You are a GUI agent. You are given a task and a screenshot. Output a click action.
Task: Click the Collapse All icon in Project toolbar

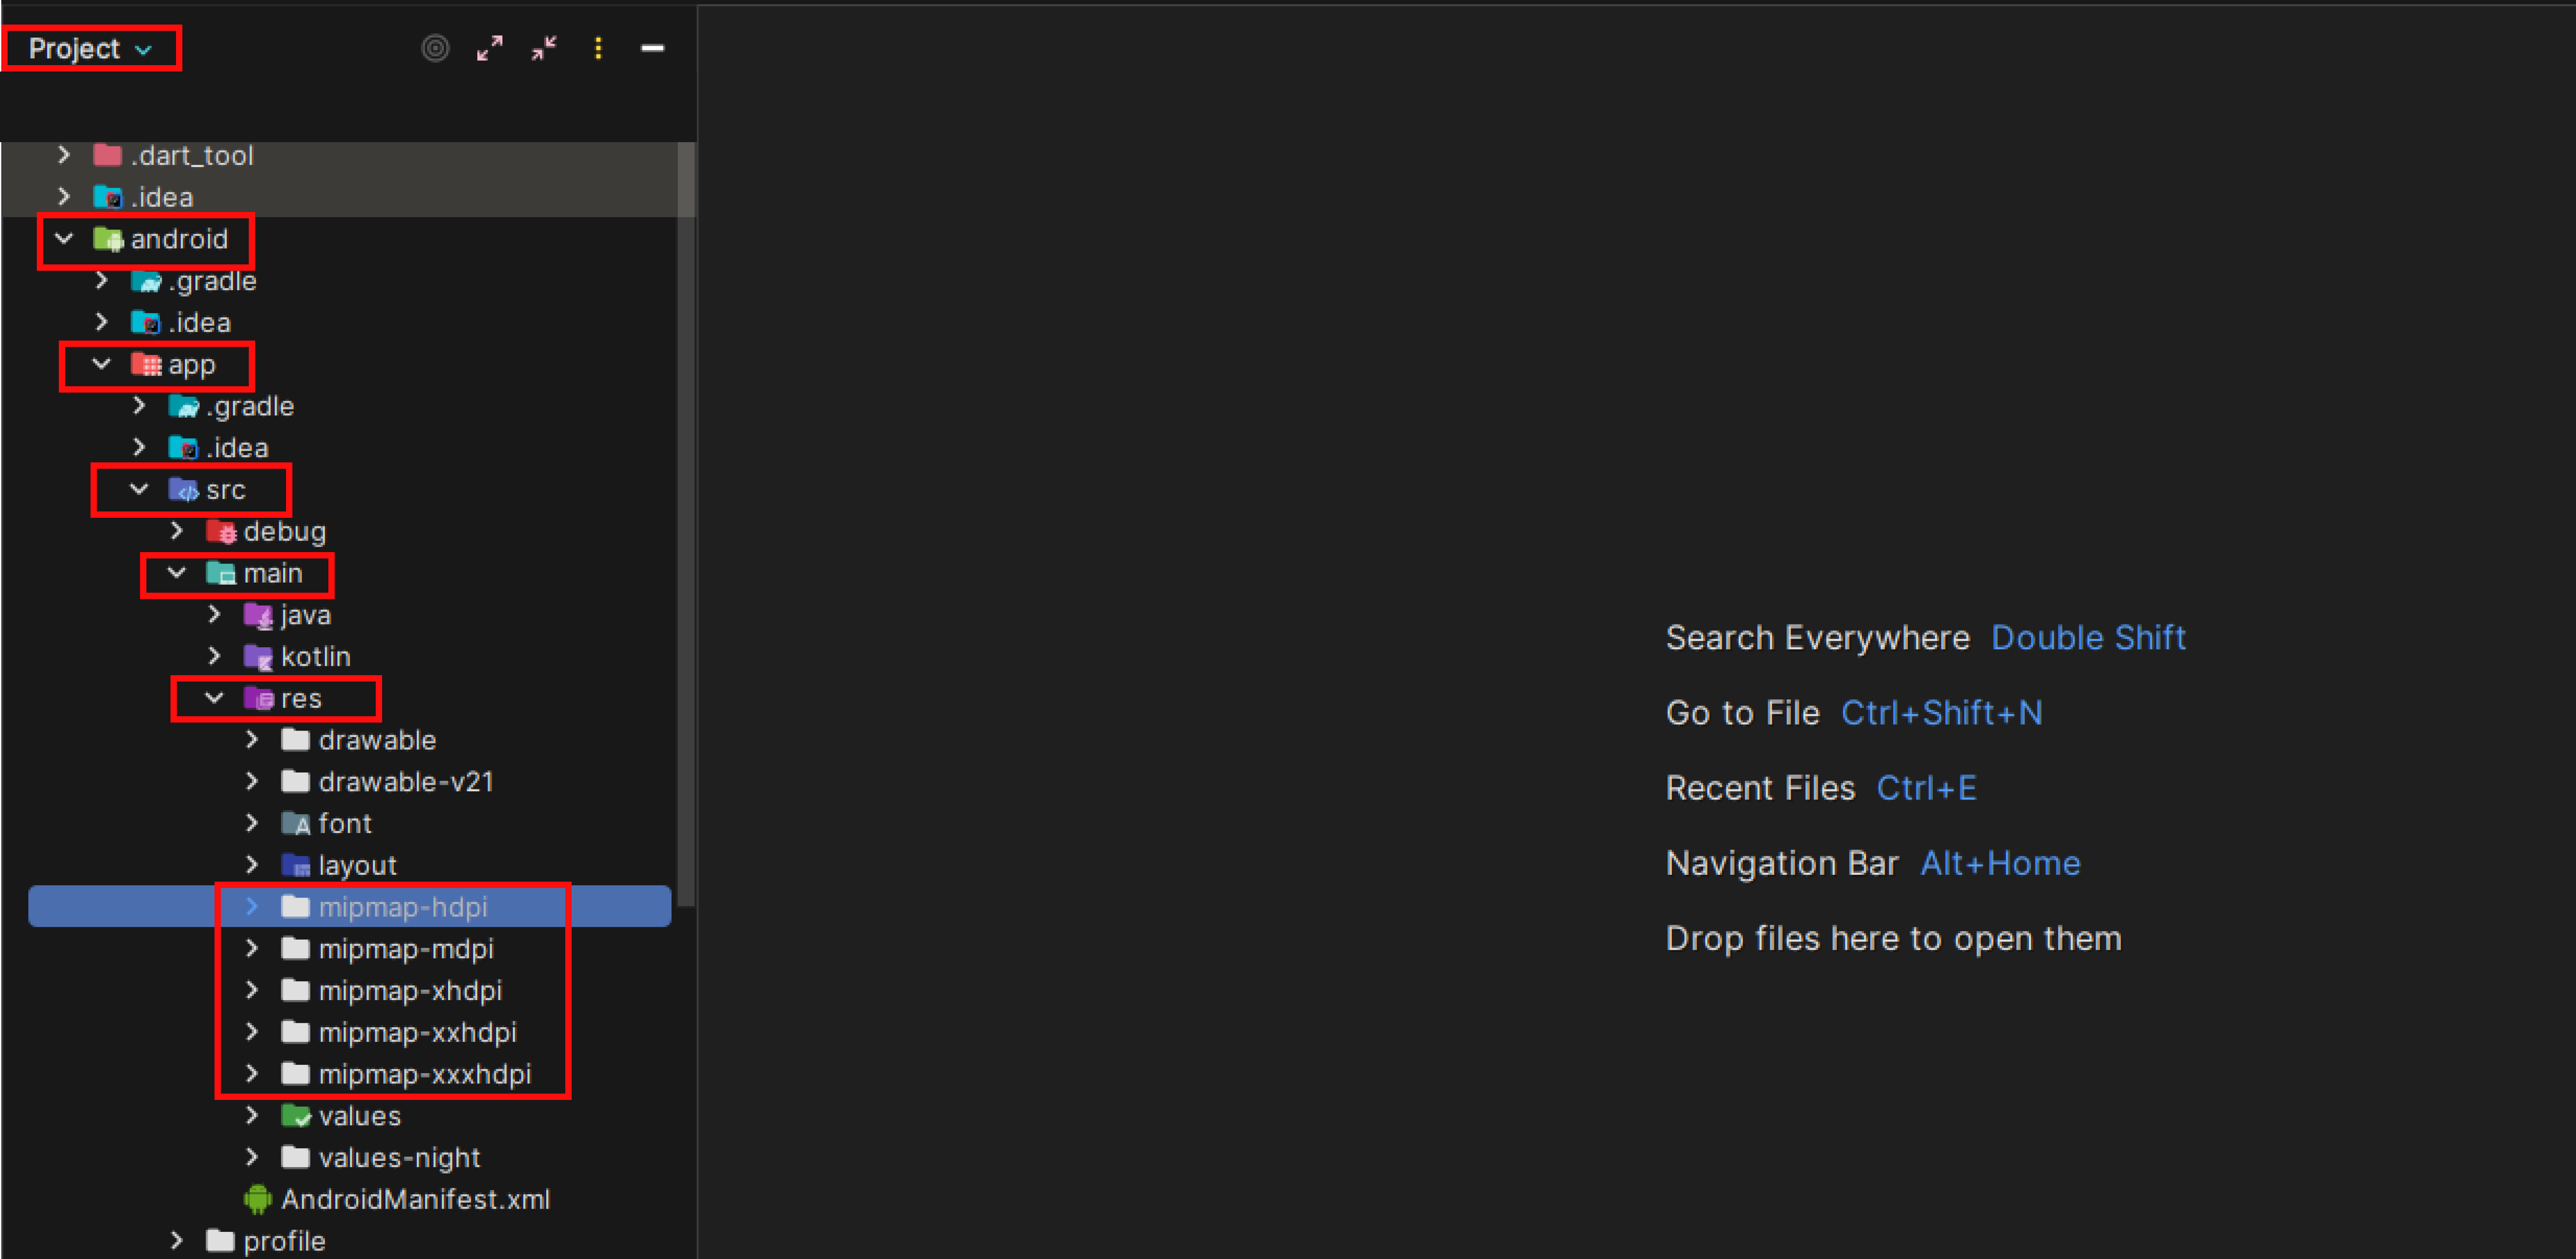tap(544, 48)
